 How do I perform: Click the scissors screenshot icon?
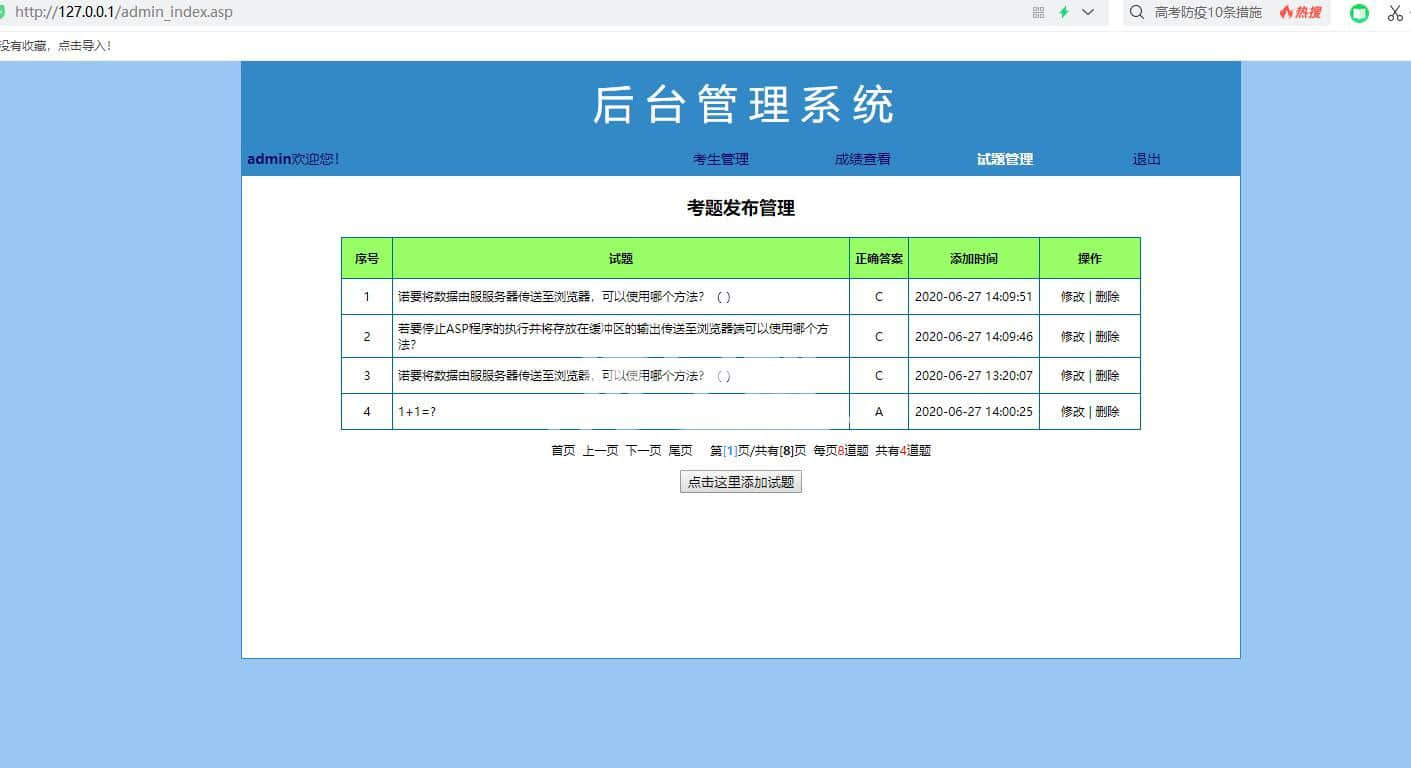click(x=1395, y=13)
